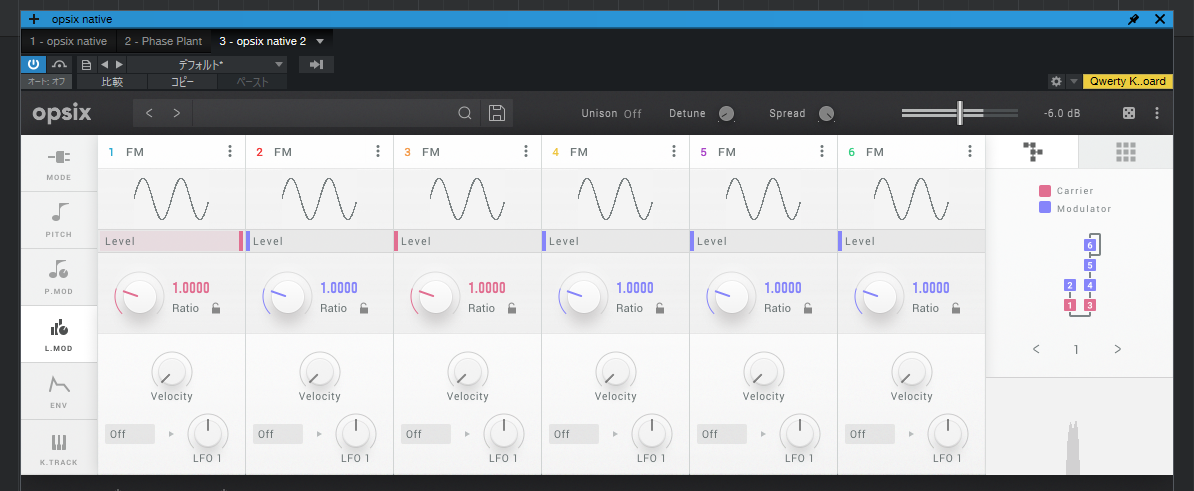Open the K.TRACK keyboard tracking page

click(x=59, y=448)
